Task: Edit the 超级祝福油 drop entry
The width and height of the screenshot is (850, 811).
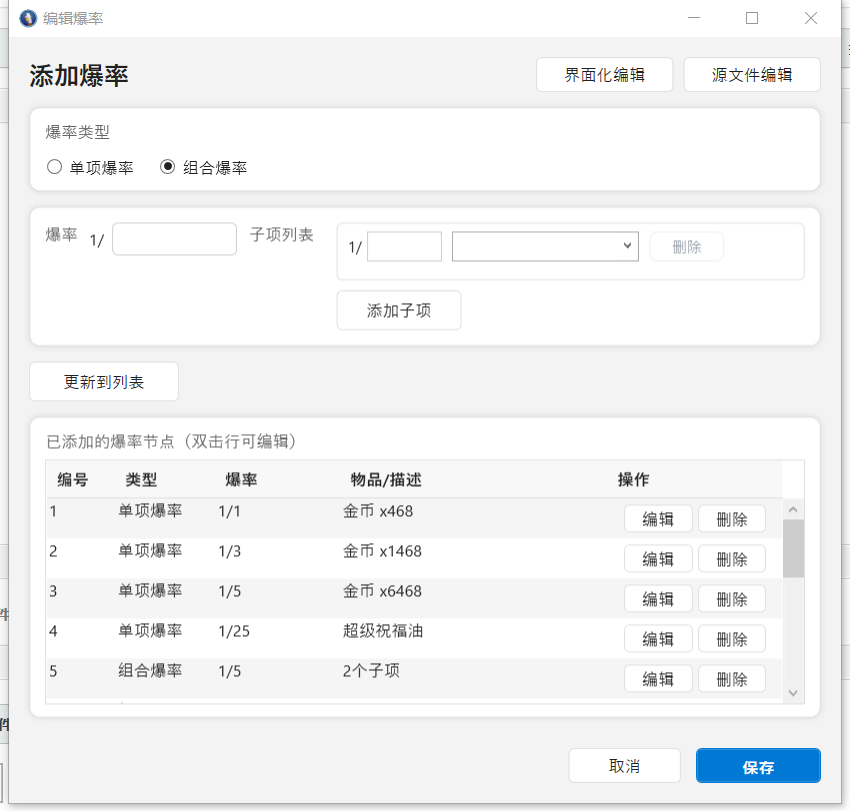Action: click(658, 638)
